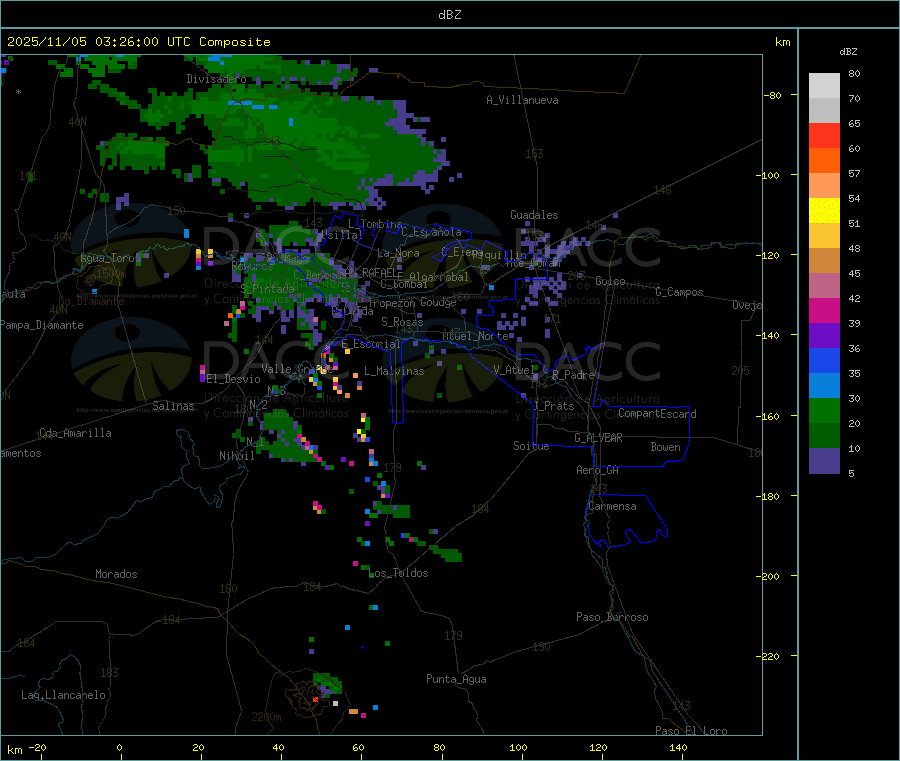Click the 'dBZ' title in top bar
The width and height of the screenshot is (900, 761).
tap(449, 15)
